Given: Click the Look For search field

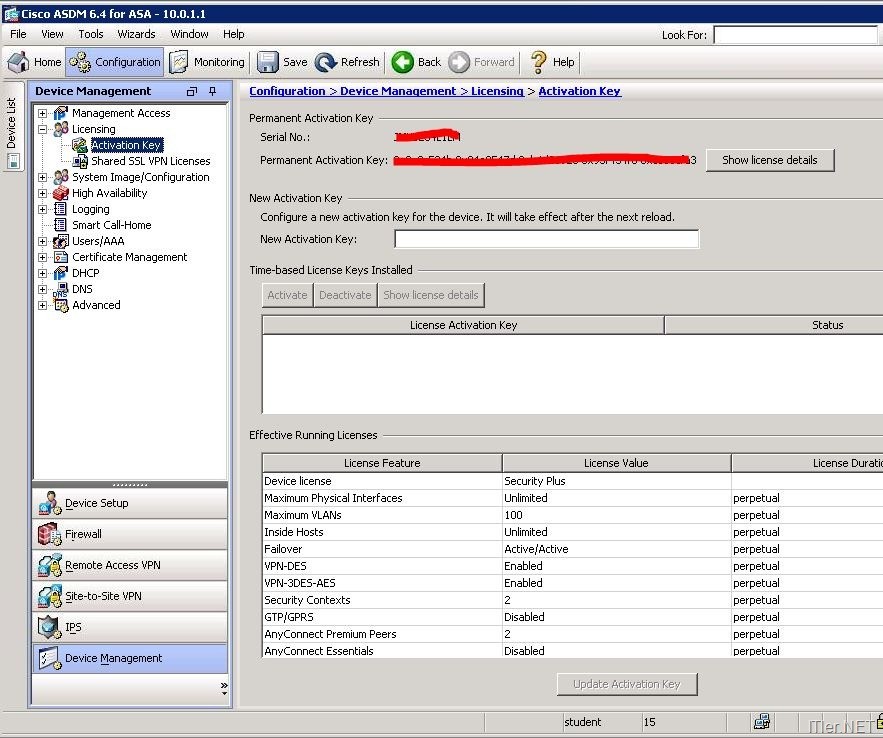Looking at the screenshot, I should coord(796,35).
